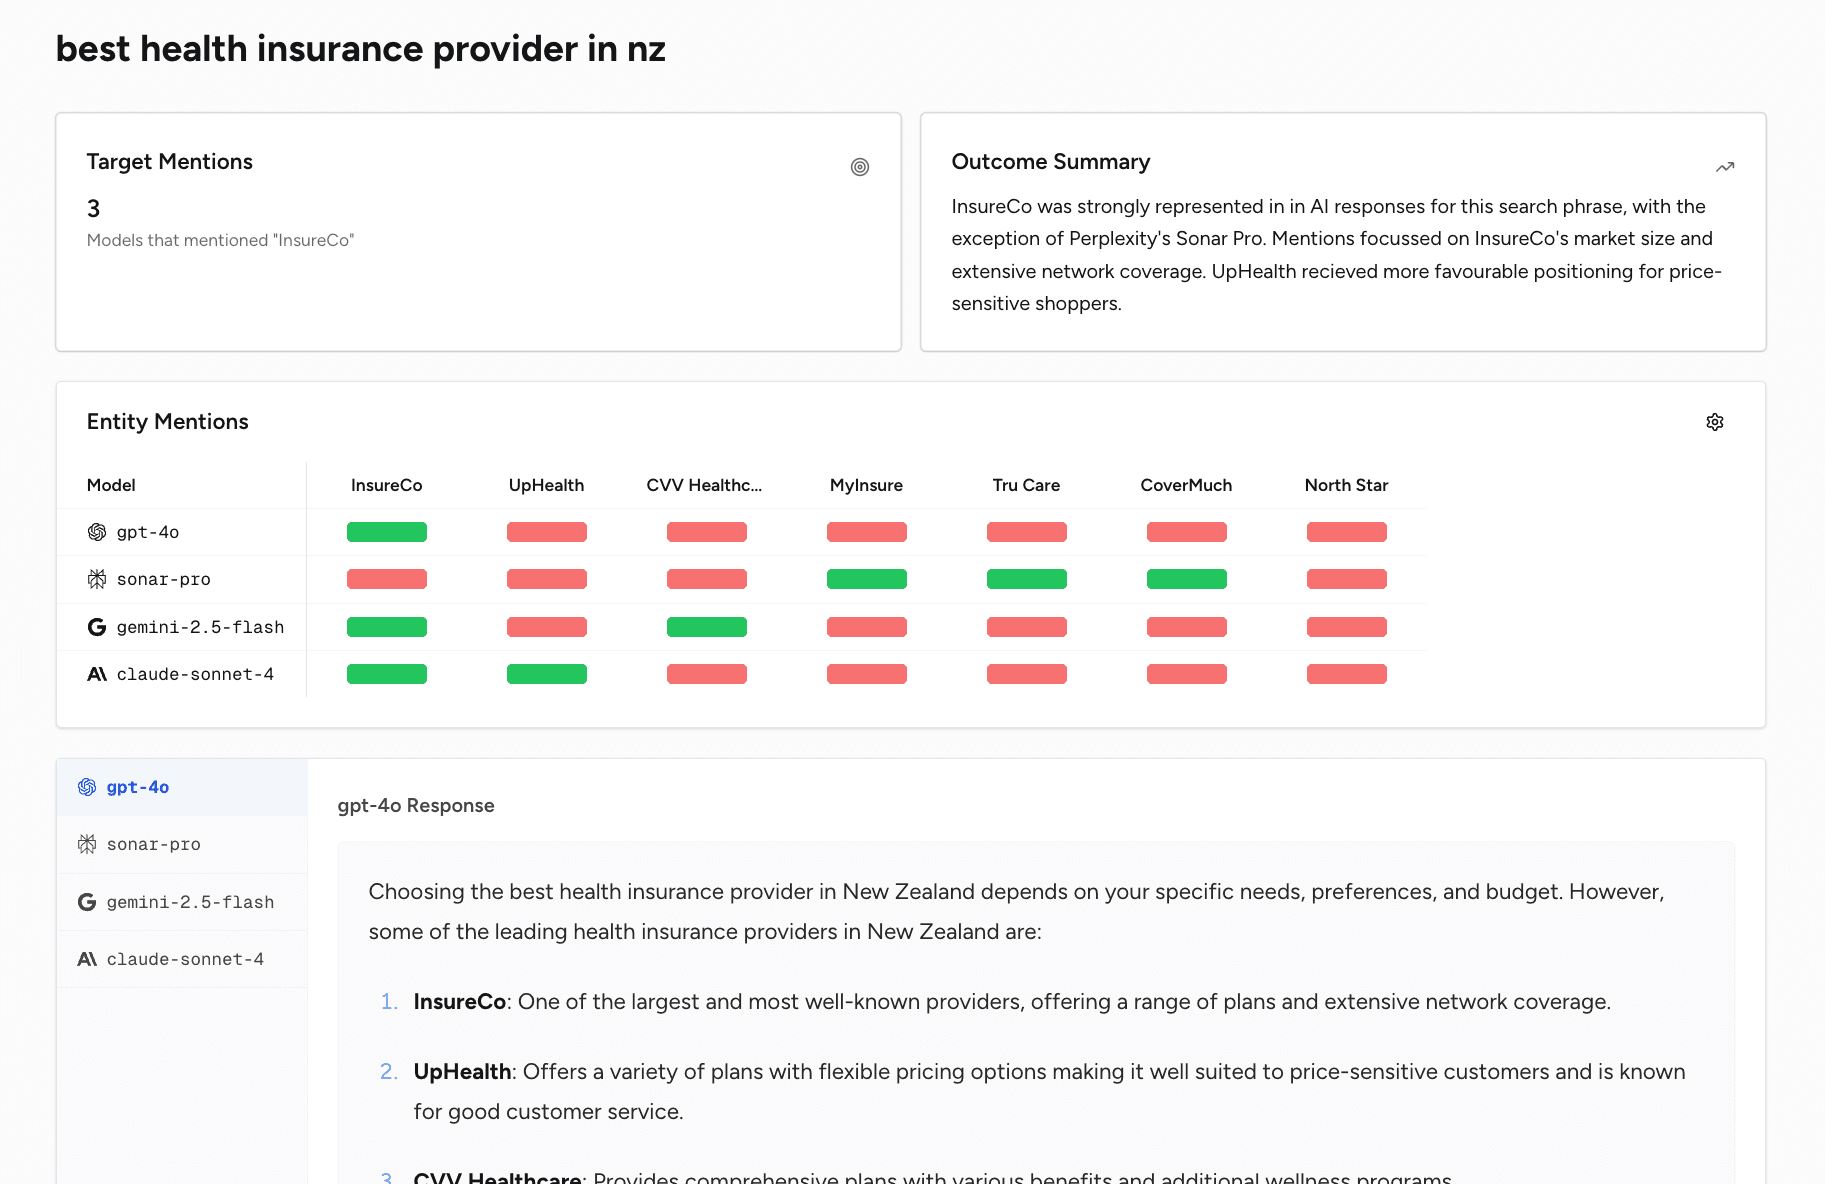
Task: Click the InsureCo column header
Action: (387, 485)
